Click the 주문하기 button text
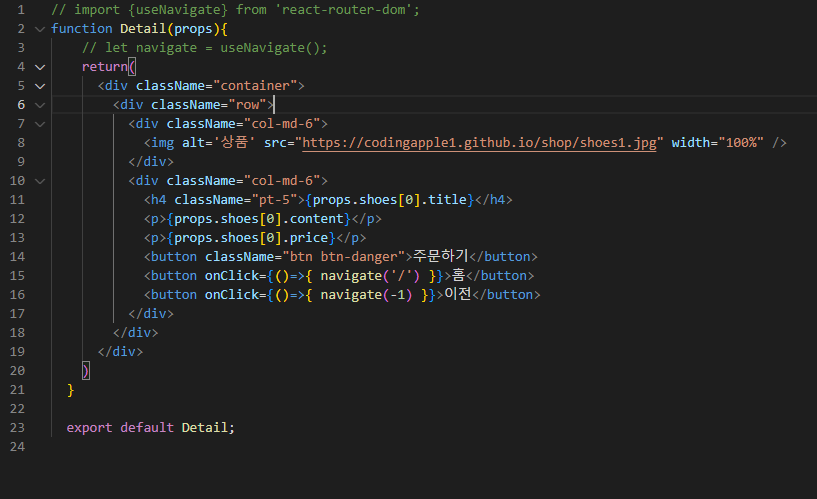Viewport: 817px width, 499px height. point(441,256)
